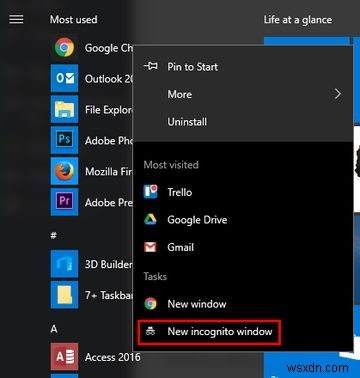Select New window task
360x378 pixels.
click(243, 304)
